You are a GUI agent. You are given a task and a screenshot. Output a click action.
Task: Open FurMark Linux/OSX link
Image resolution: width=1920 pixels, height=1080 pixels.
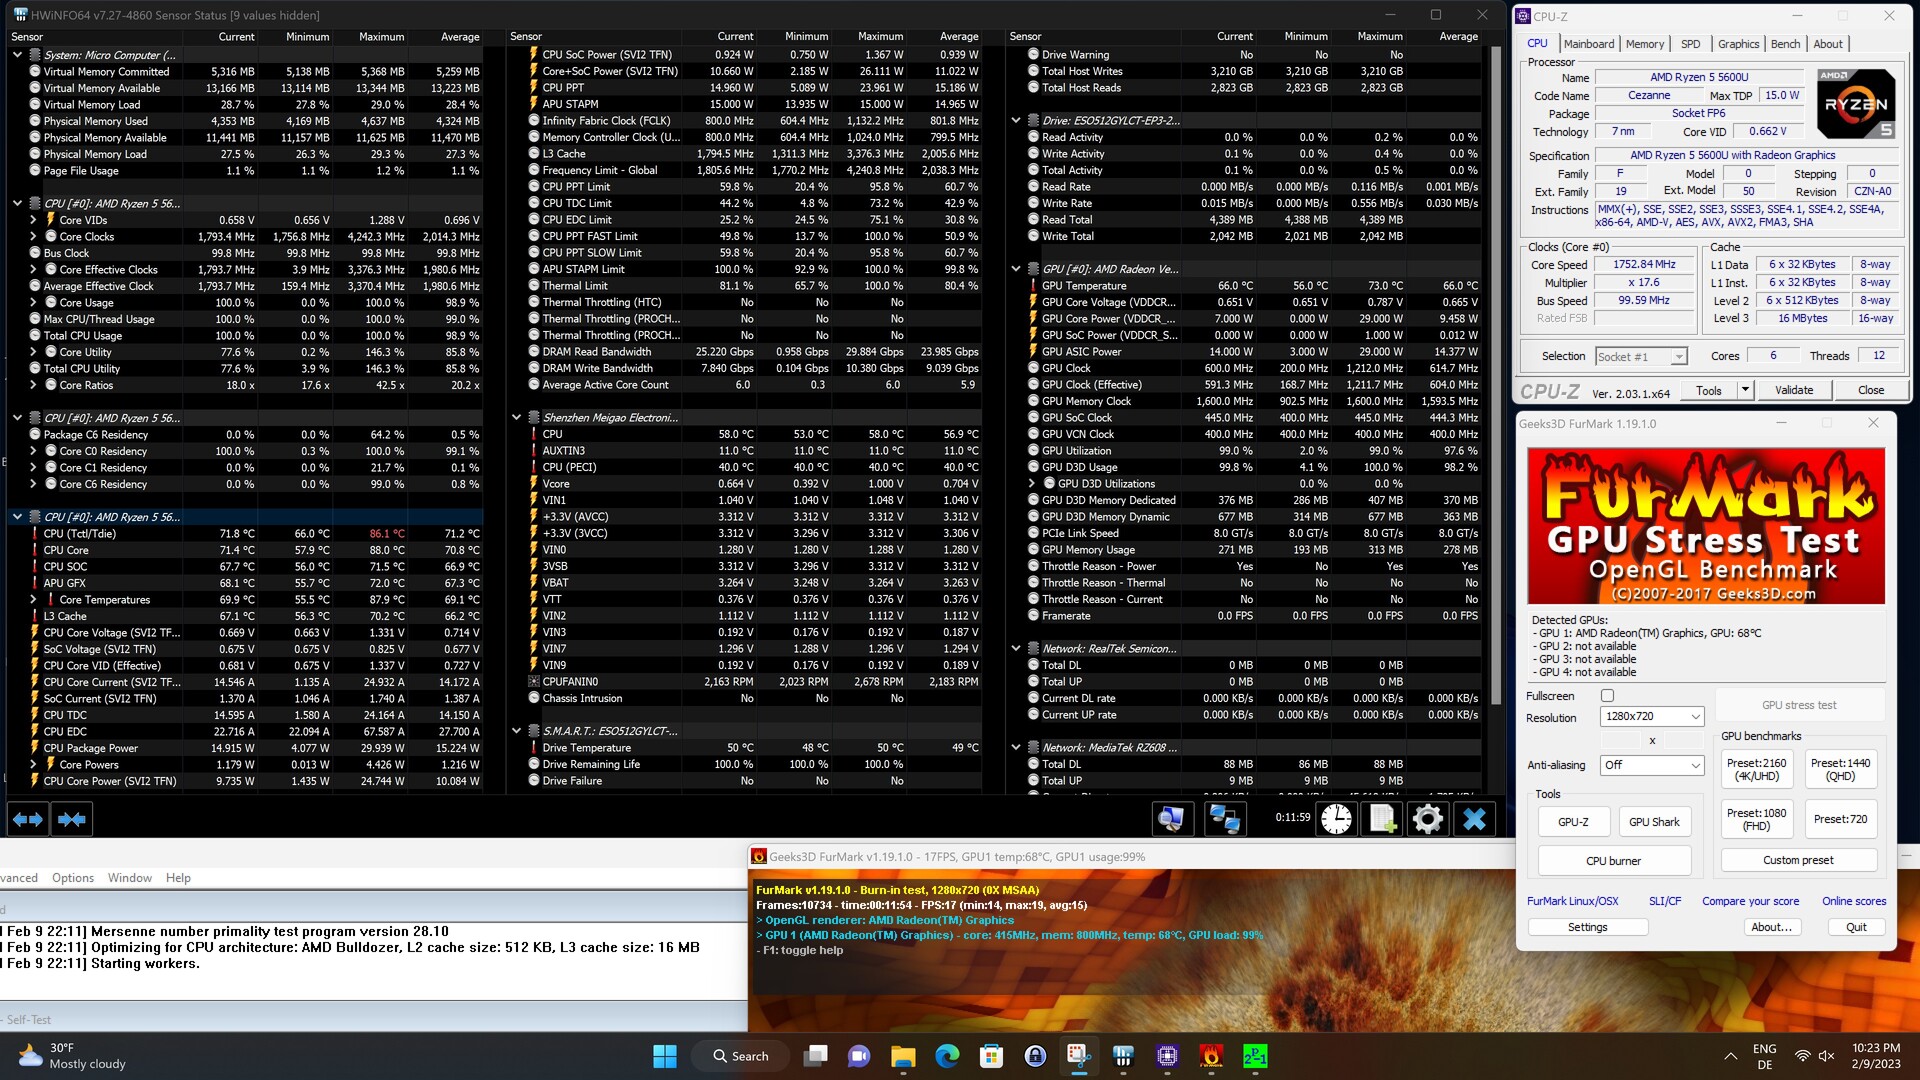(1572, 901)
